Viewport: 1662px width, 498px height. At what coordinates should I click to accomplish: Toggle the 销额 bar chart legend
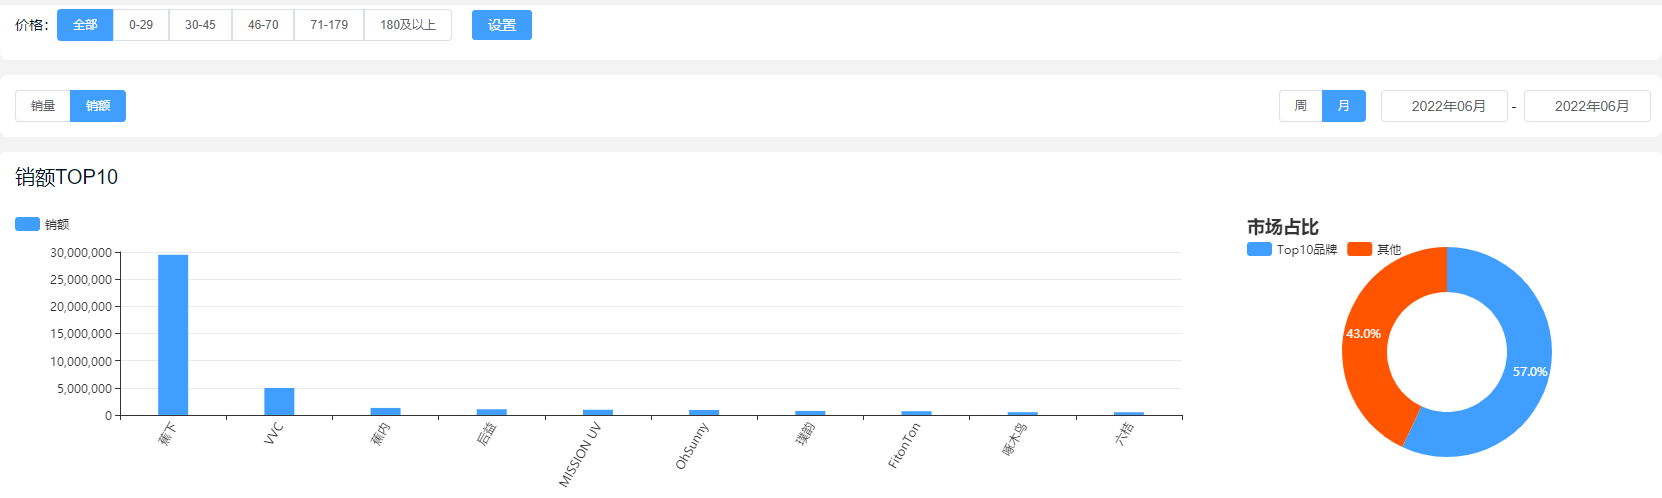coord(42,224)
